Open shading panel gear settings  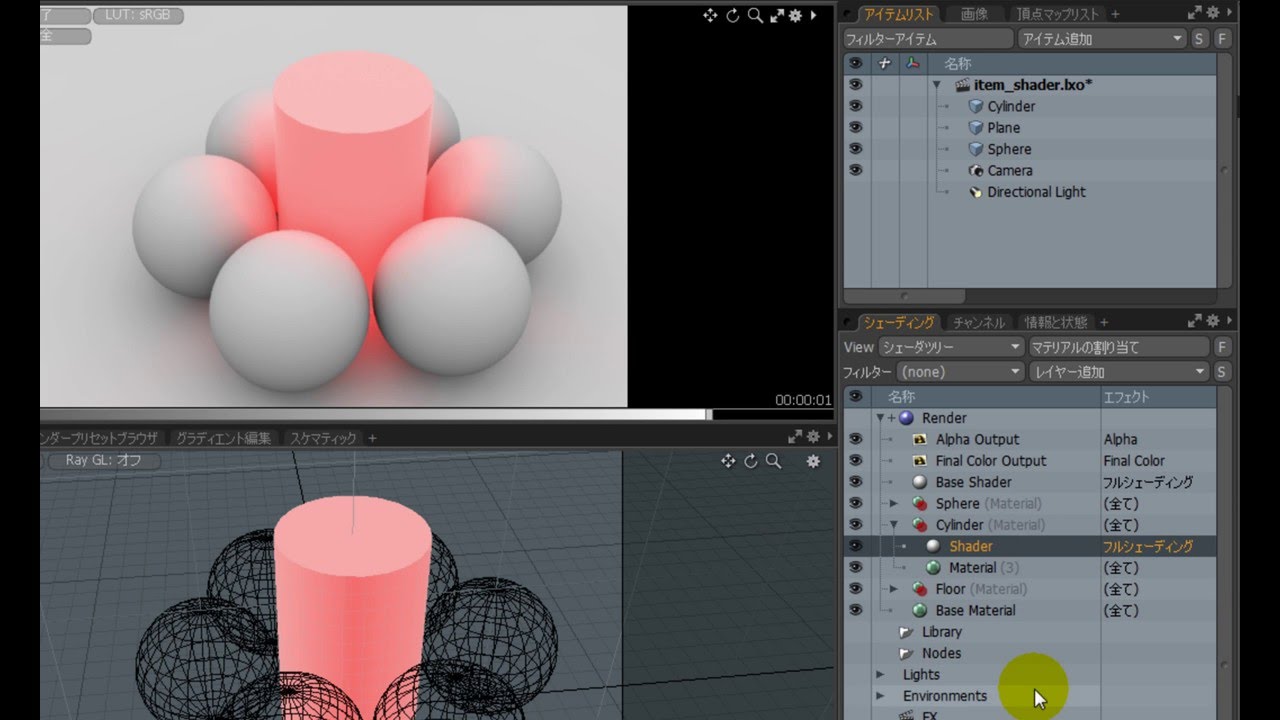(x=1213, y=322)
